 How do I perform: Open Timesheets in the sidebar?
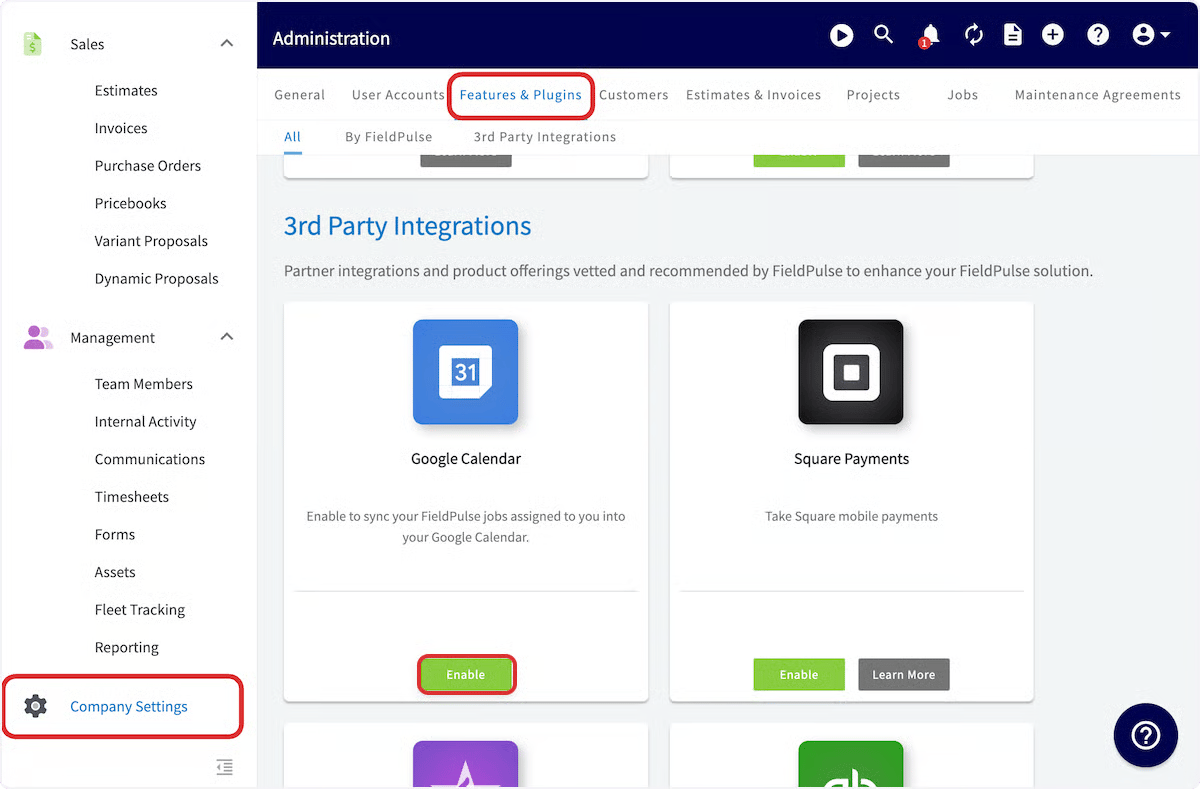point(132,497)
